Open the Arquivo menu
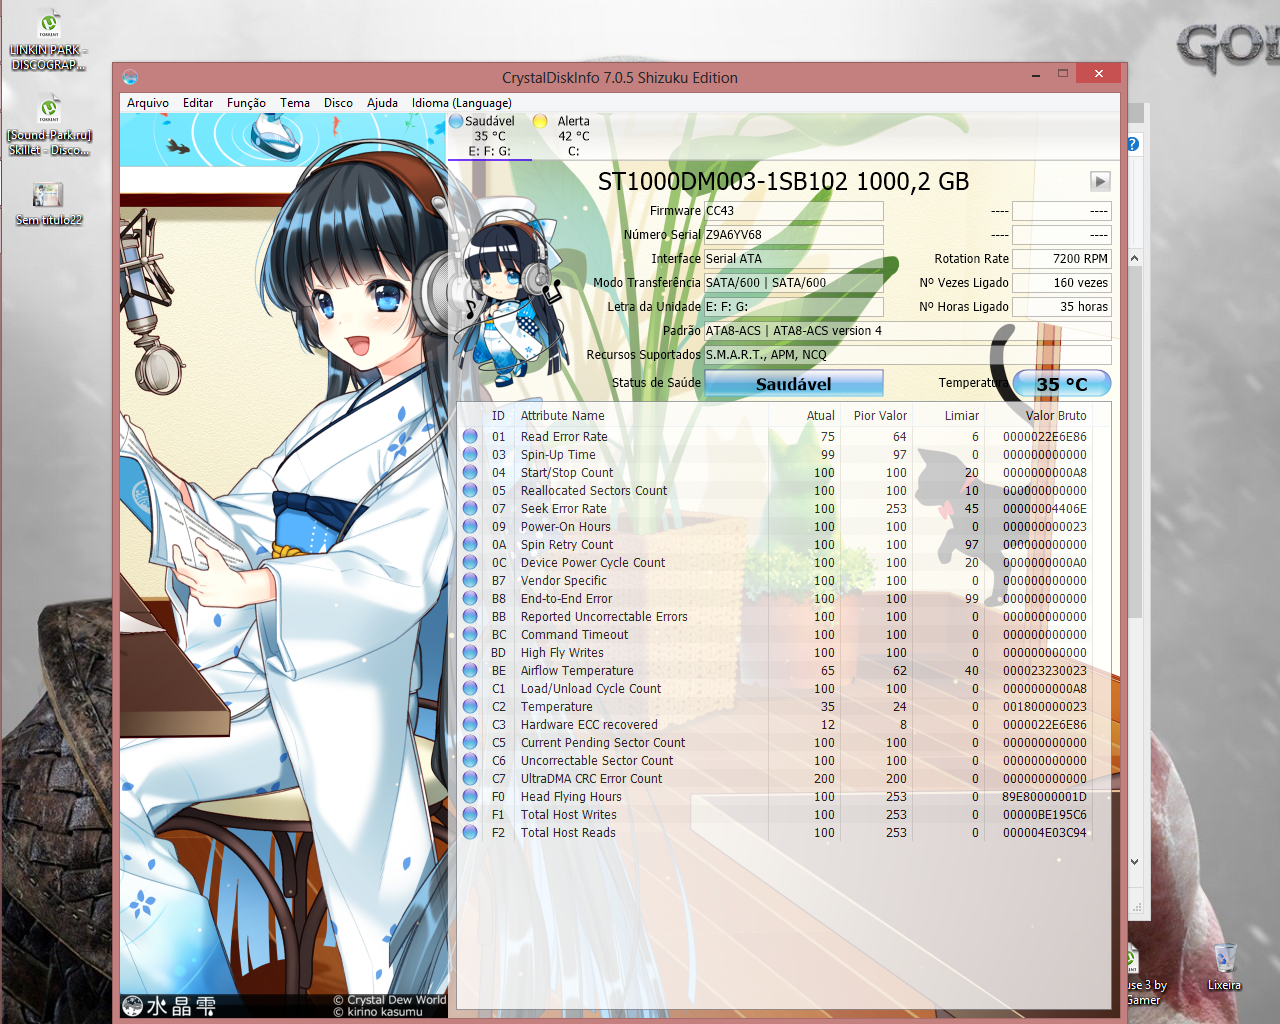This screenshot has height=1024, width=1280. (148, 103)
